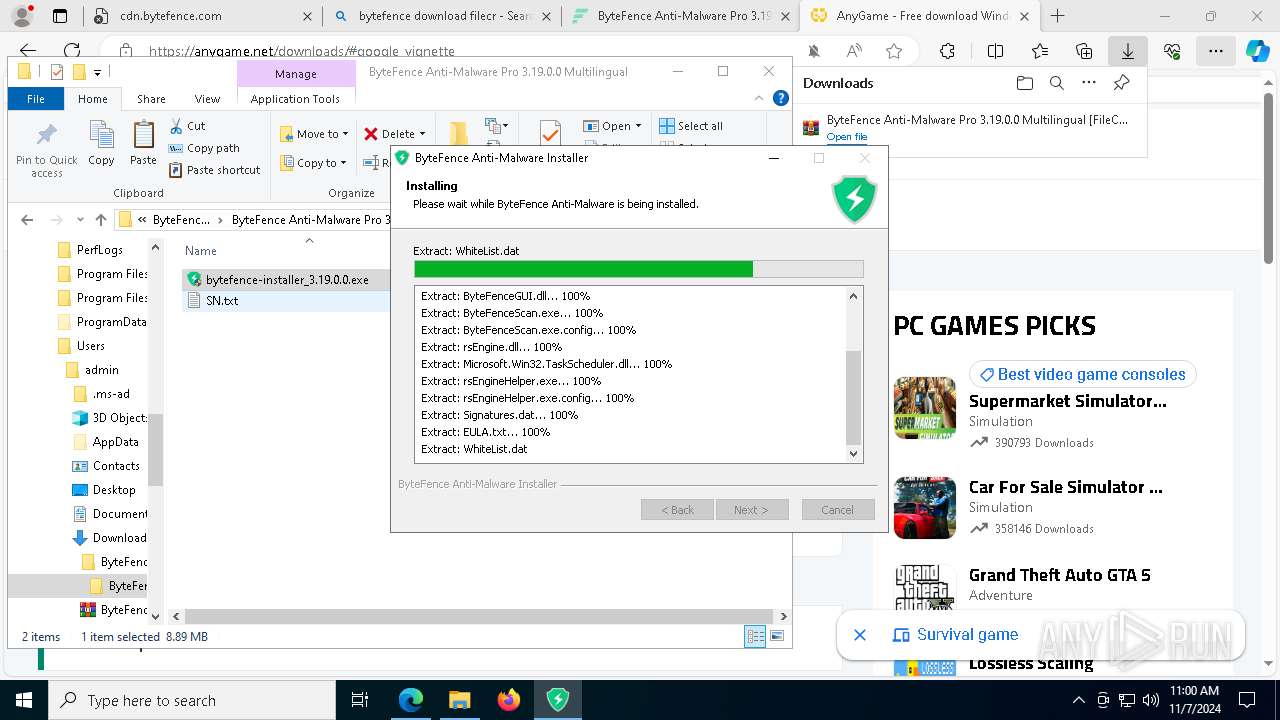Click Cancel in the ByteFence installer
Screen dimensions: 1280x720
(x=838, y=510)
